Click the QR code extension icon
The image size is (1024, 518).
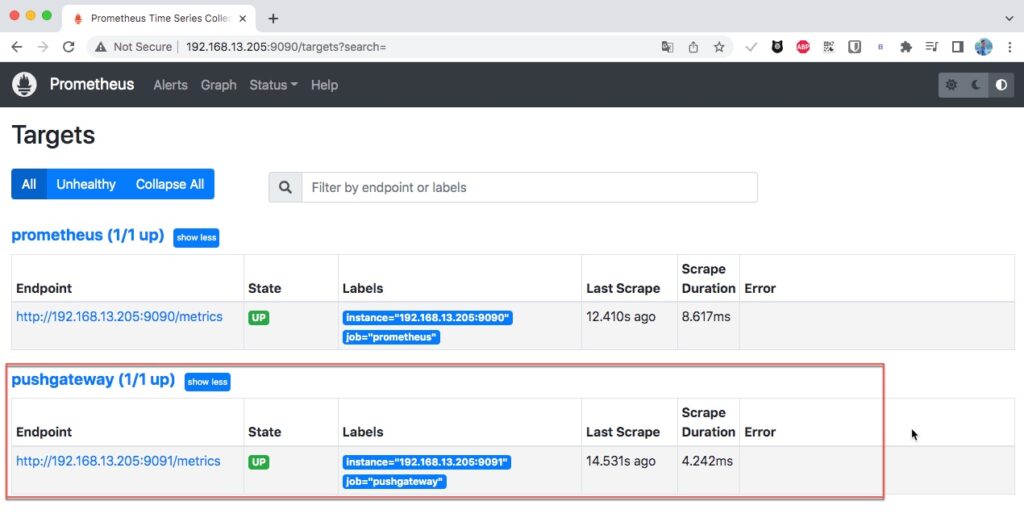tap(829, 47)
